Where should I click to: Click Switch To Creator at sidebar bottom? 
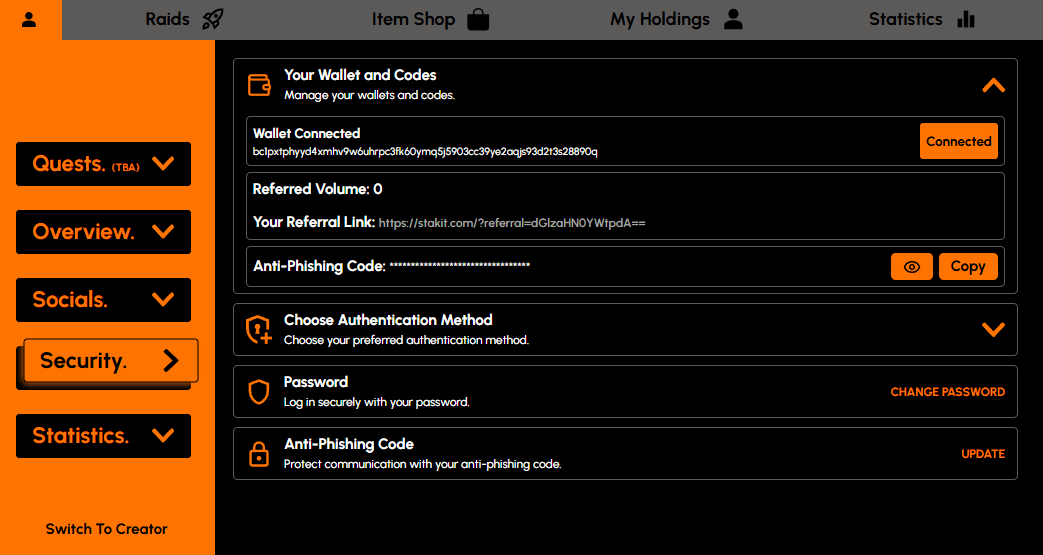coord(107,529)
